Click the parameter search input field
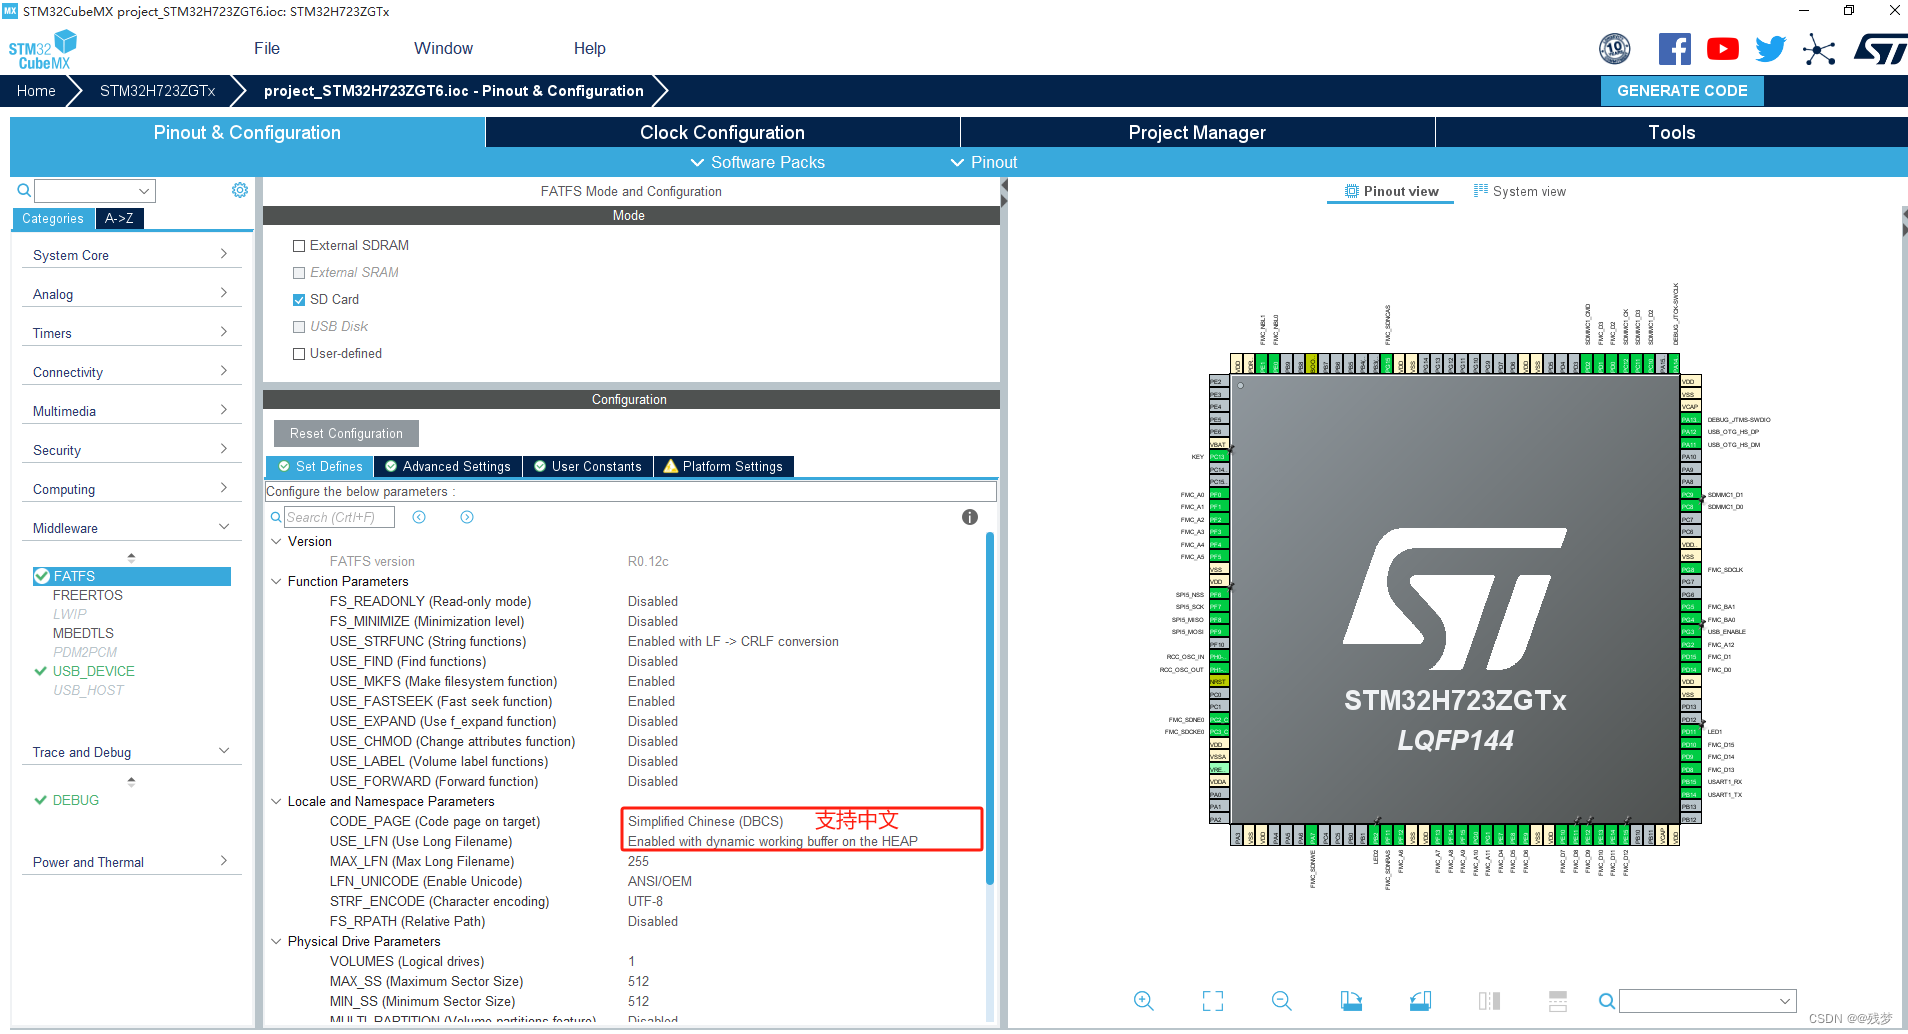1908x1034 pixels. (339, 517)
